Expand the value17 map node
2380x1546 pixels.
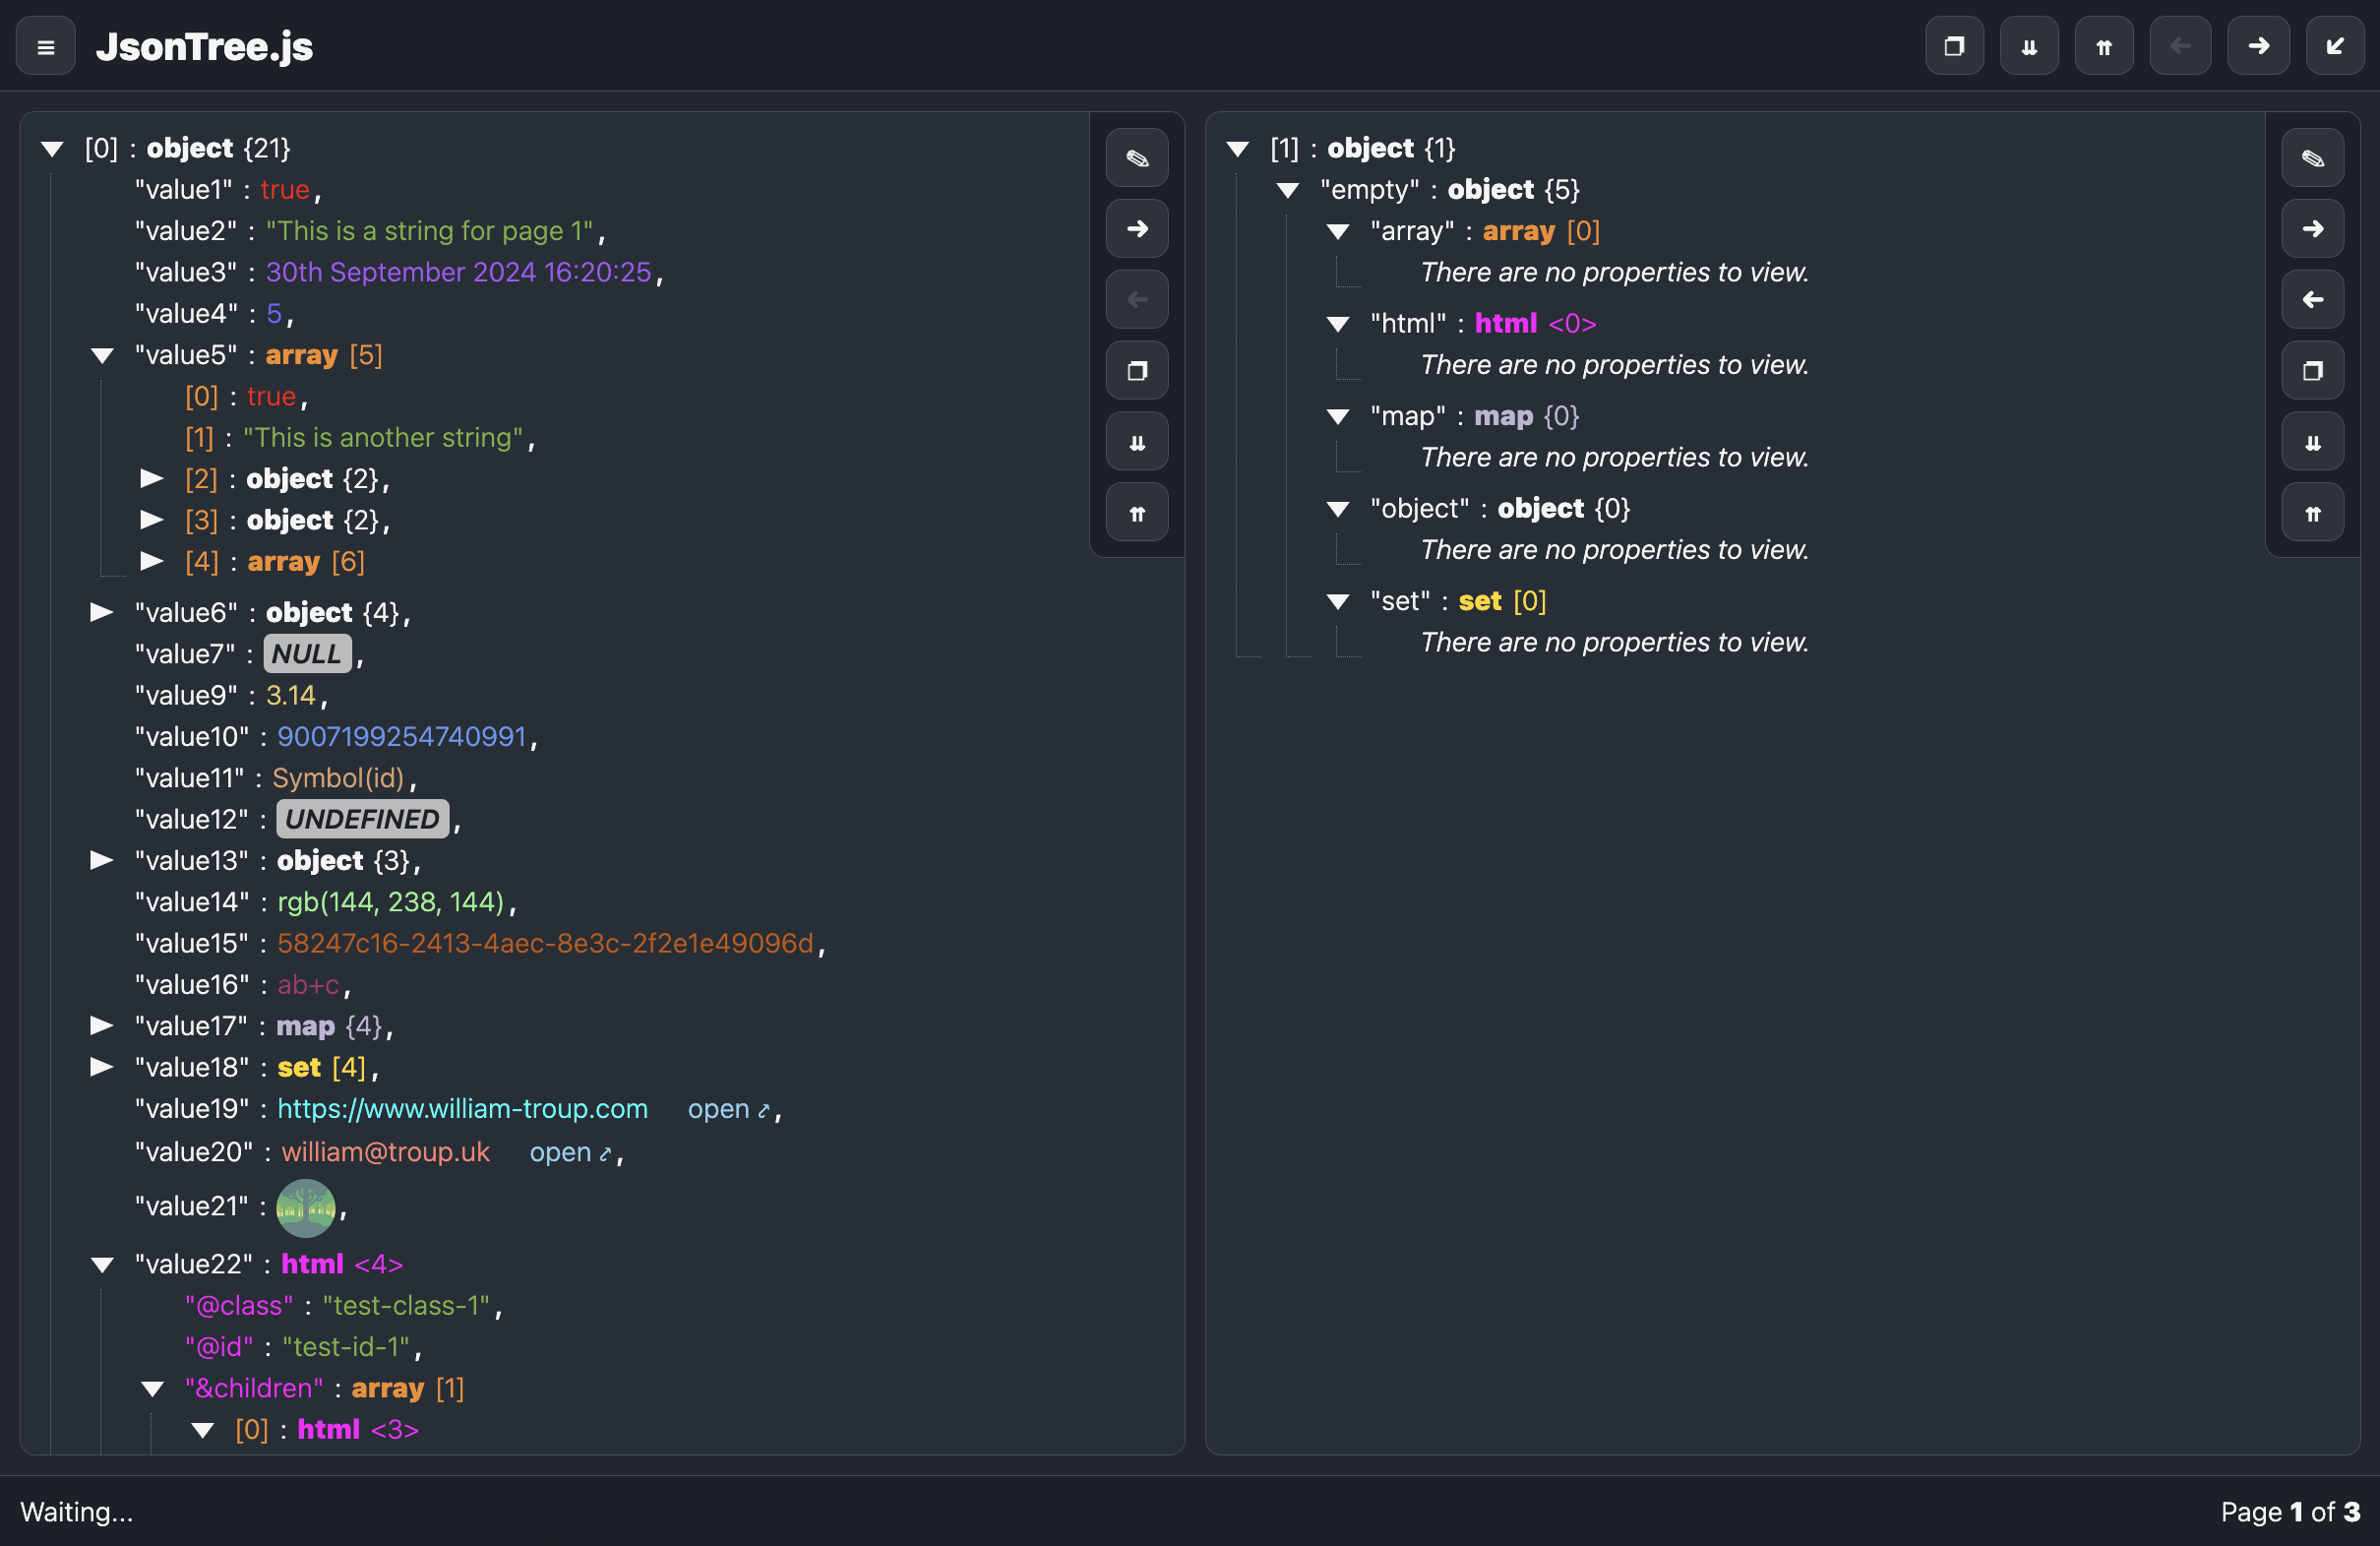pos(101,1025)
